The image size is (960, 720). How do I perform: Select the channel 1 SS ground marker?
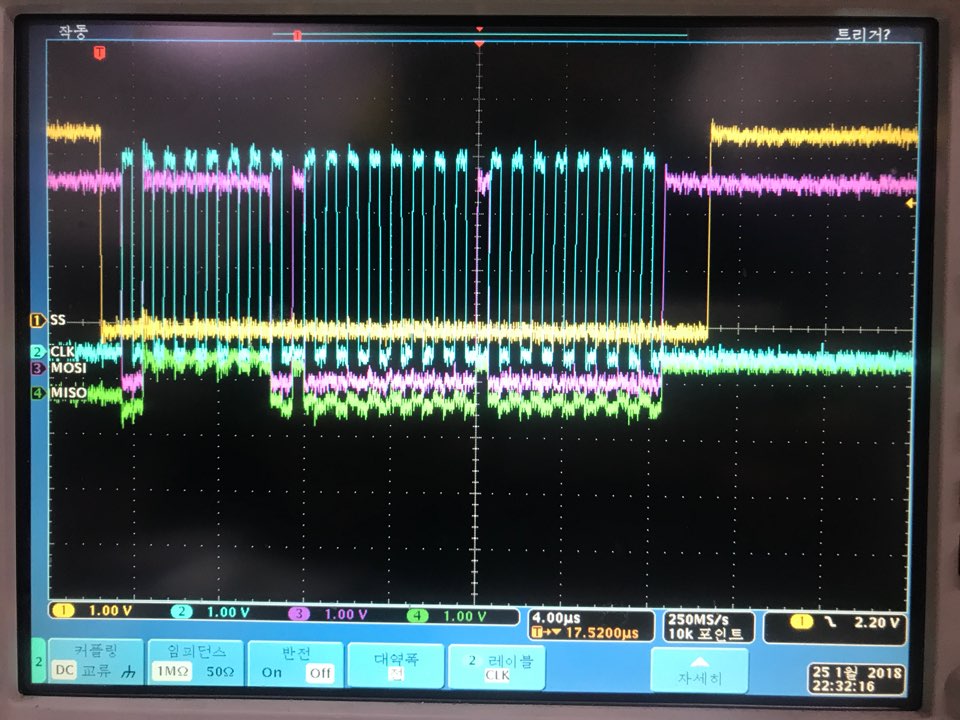(x=38, y=320)
